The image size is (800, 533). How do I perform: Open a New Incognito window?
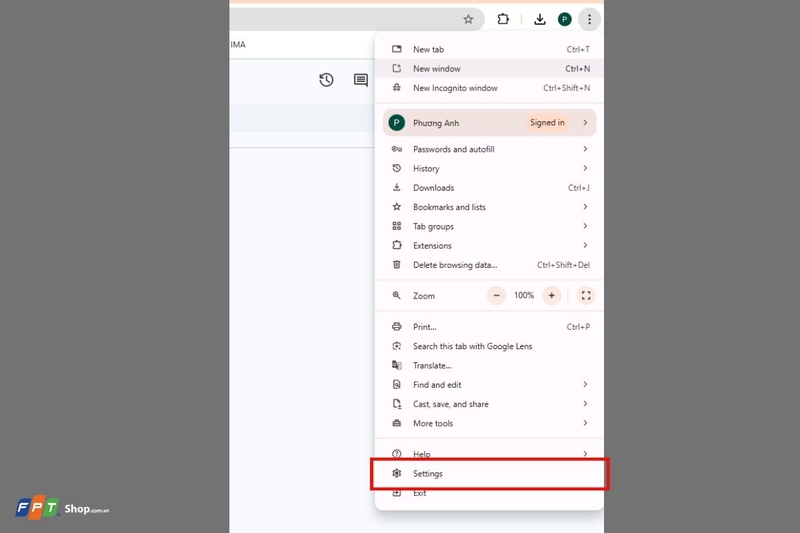pyautogui.click(x=489, y=88)
